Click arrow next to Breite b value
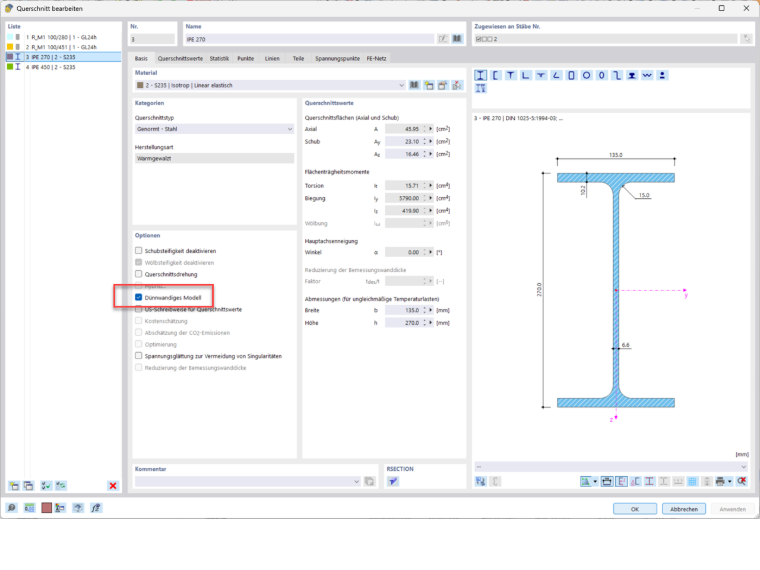The height and width of the screenshot is (570, 760). click(x=430, y=310)
